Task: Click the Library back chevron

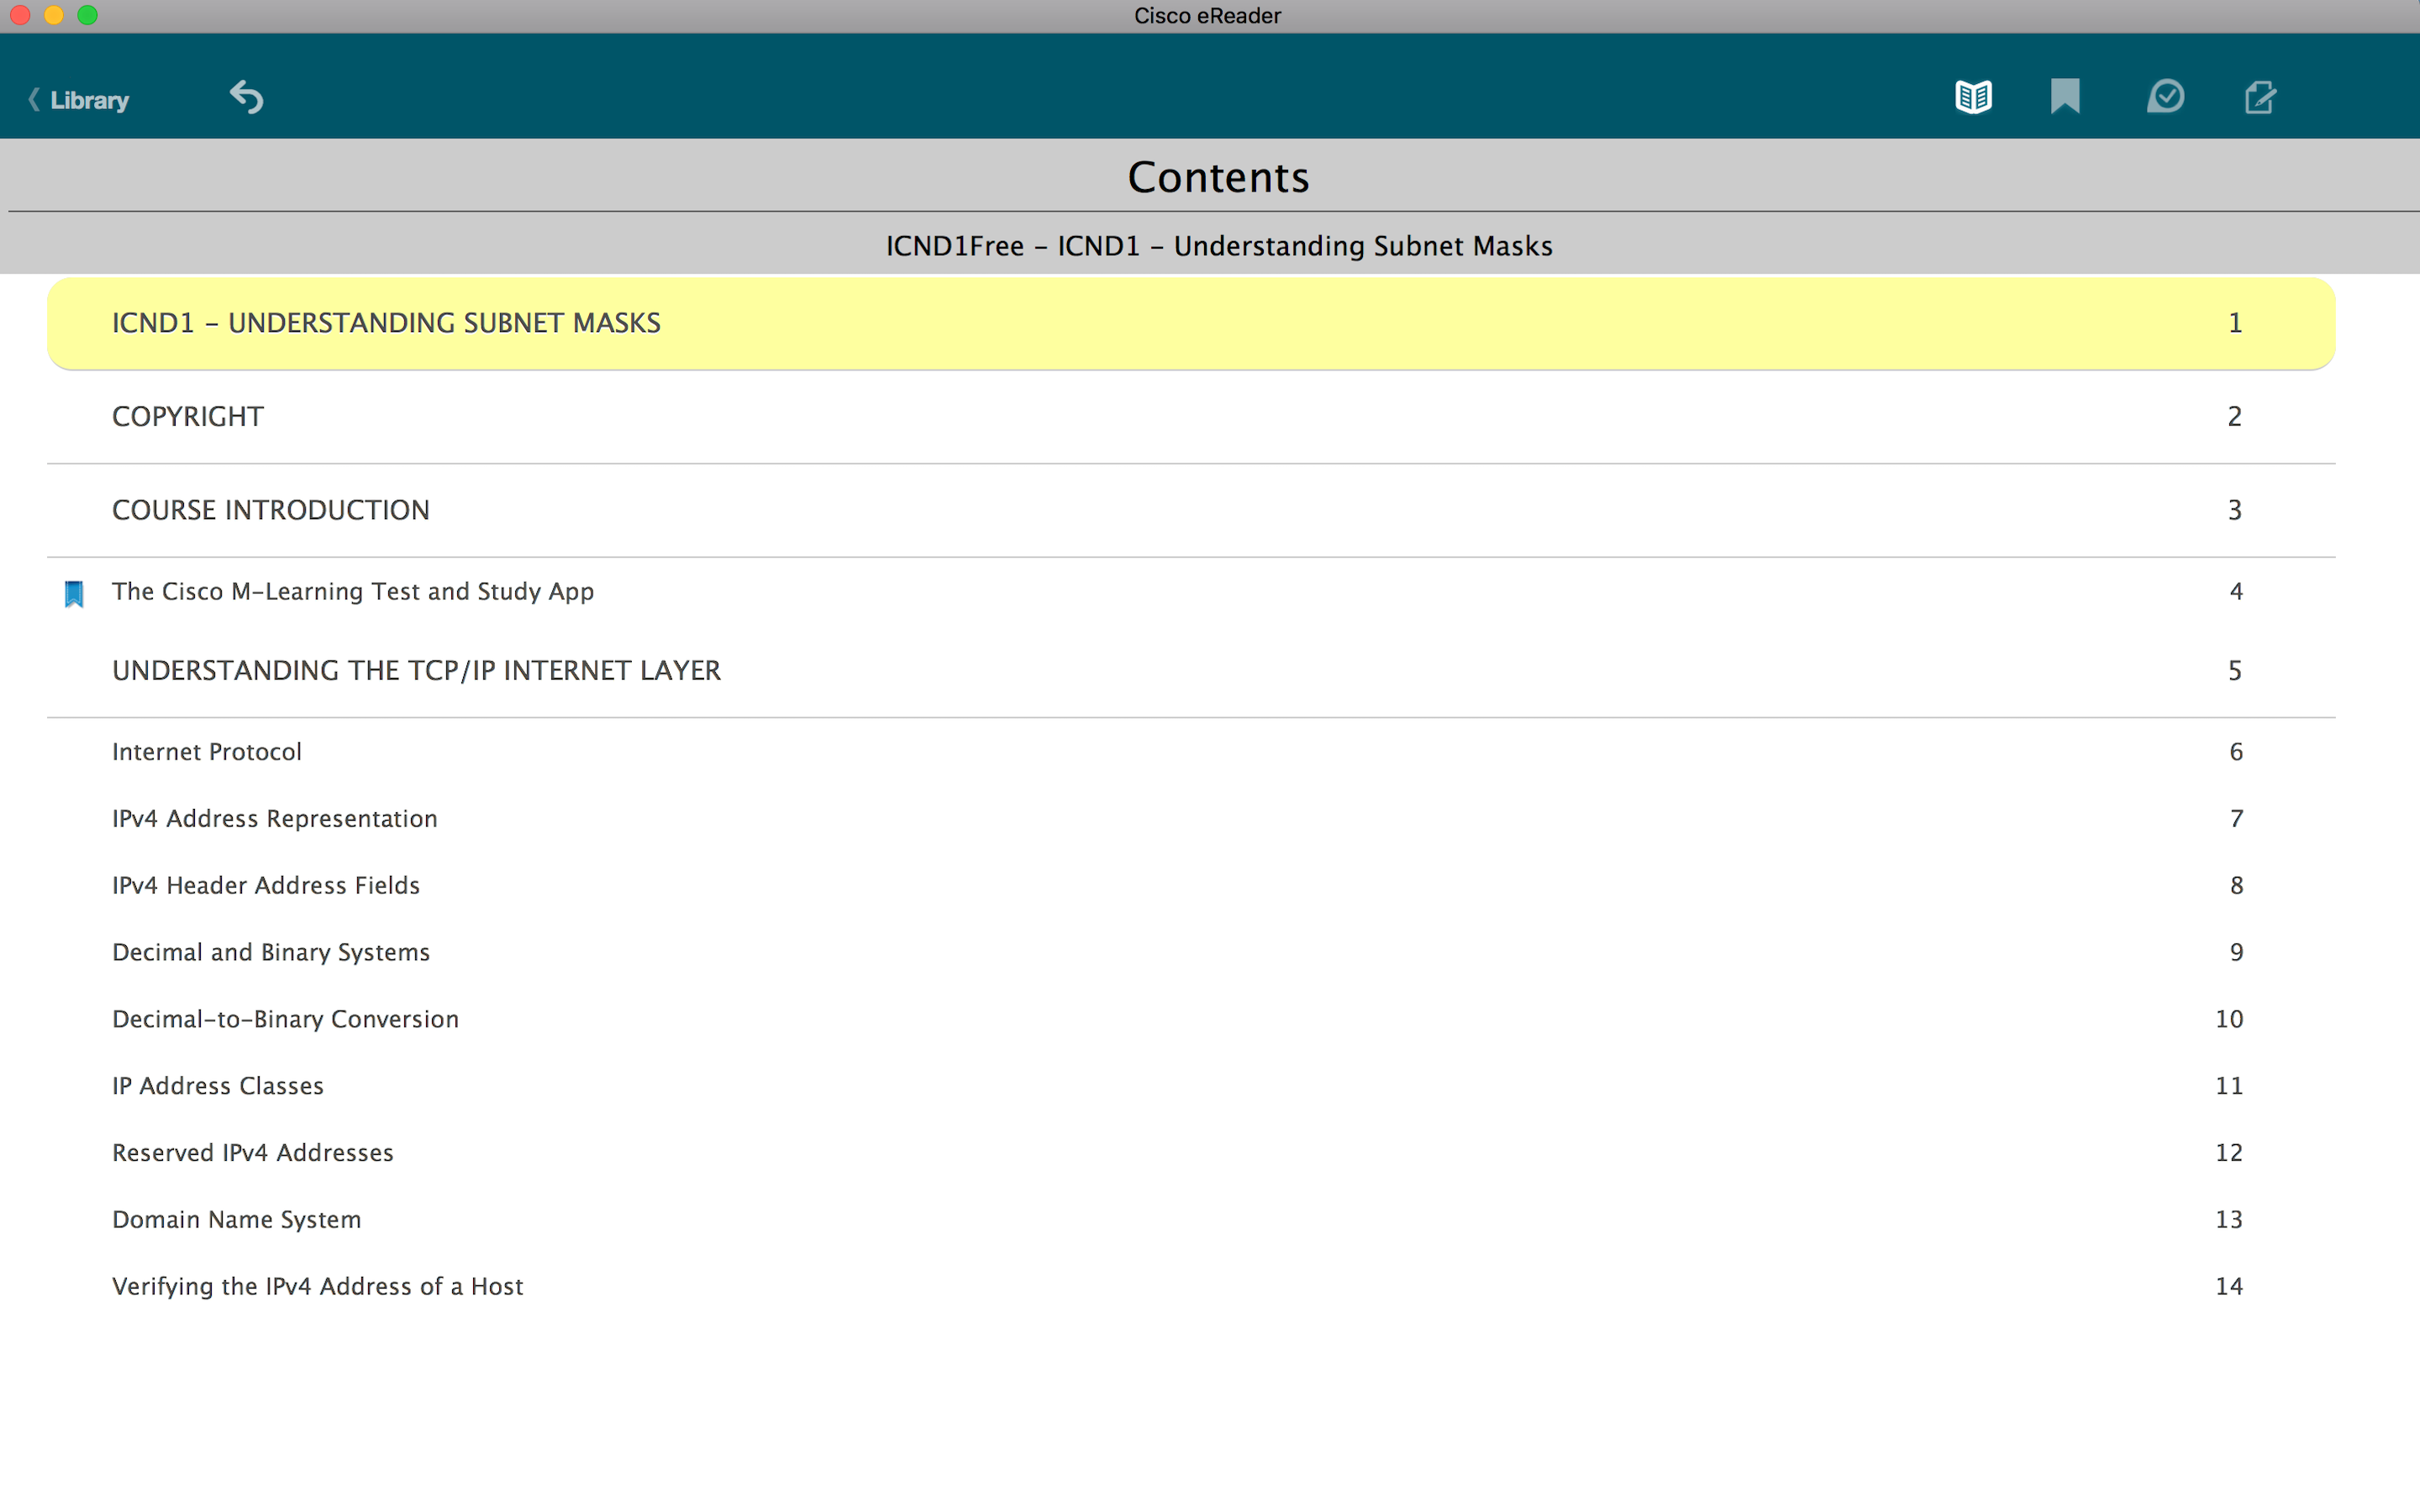Action: 34,100
